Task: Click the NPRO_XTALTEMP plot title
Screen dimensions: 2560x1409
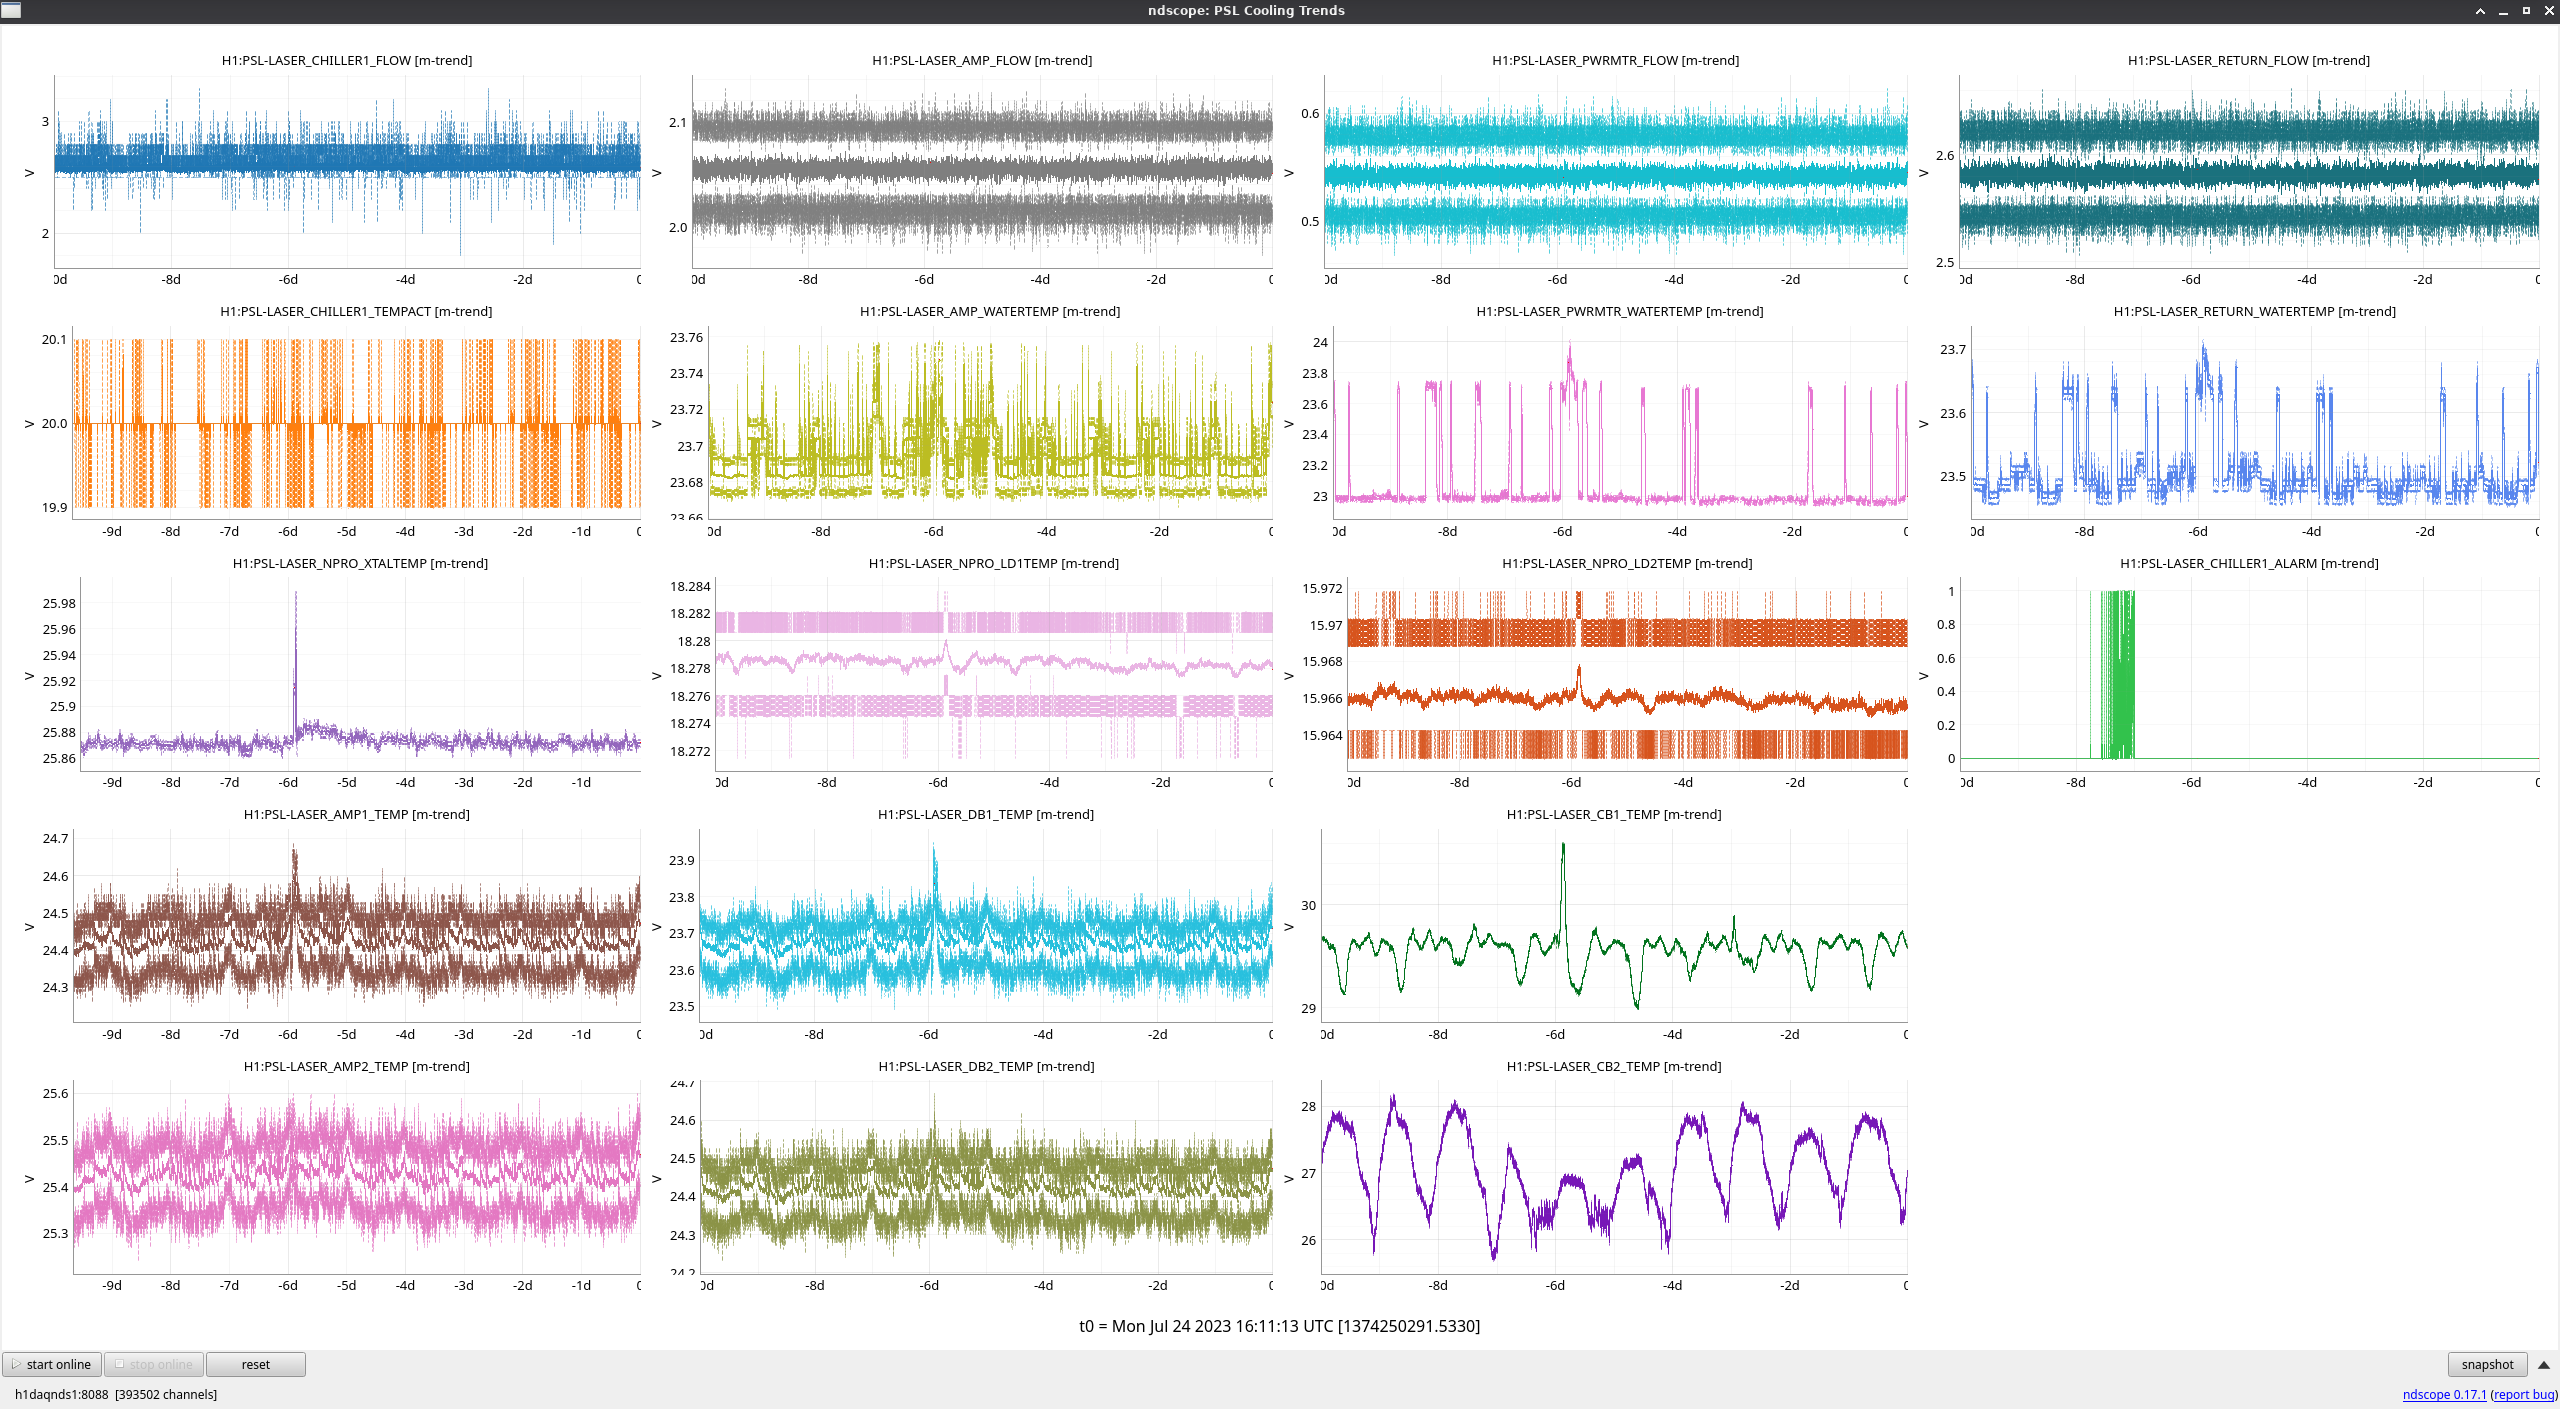Action: [360, 563]
